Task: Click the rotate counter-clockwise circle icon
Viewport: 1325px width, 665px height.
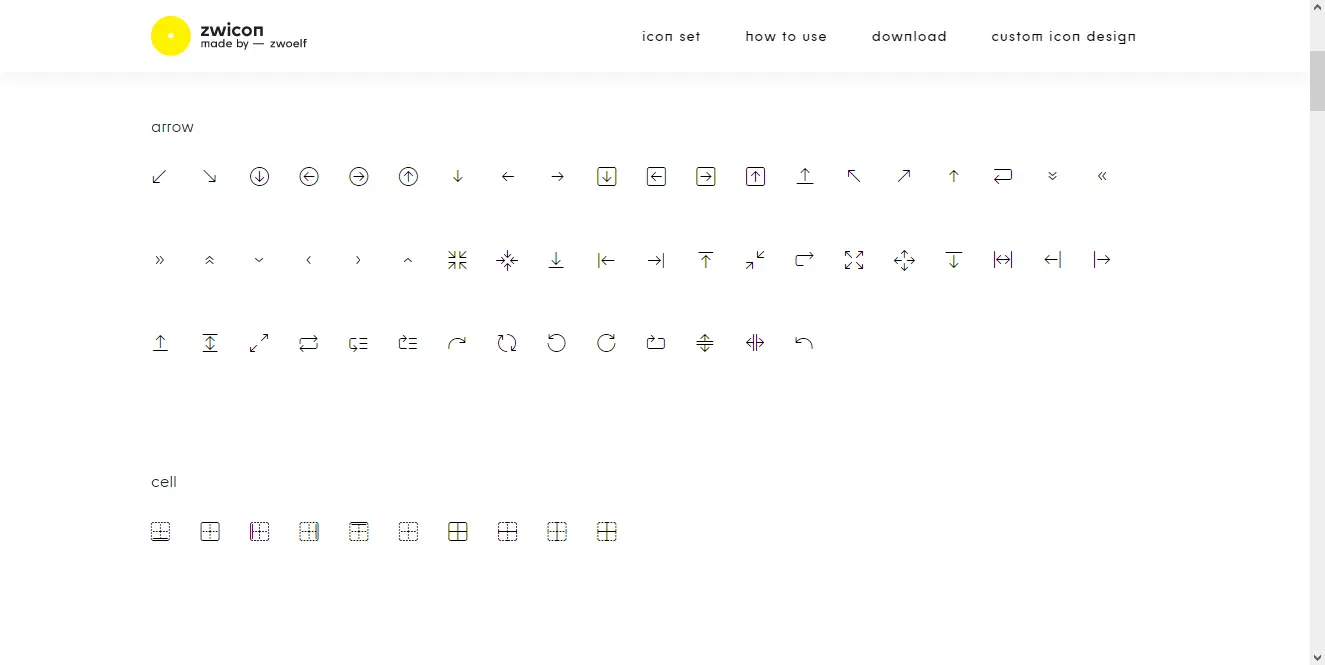Action: [557, 343]
